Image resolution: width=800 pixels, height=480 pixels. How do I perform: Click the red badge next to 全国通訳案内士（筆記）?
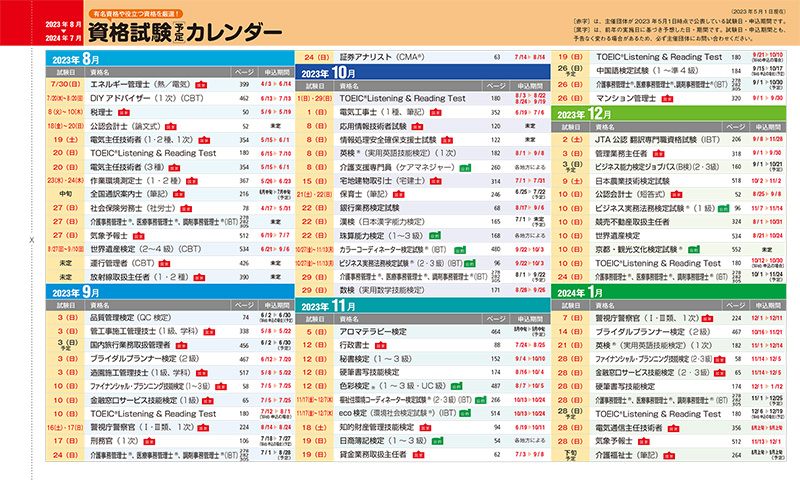pyautogui.click(x=179, y=194)
